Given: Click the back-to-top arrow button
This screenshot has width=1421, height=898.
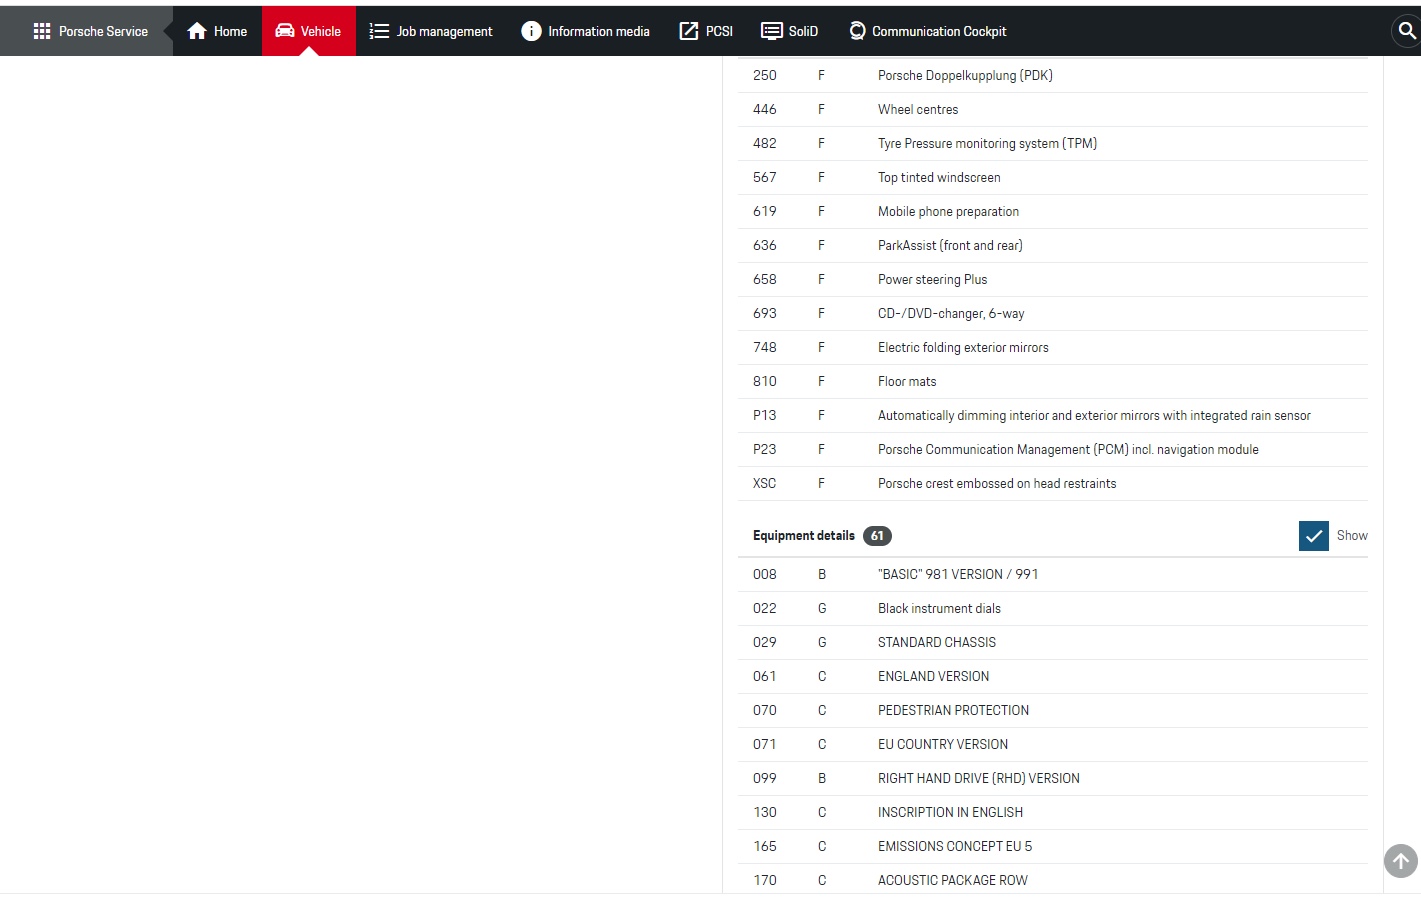Looking at the screenshot, I should (x=1401, y=860).
